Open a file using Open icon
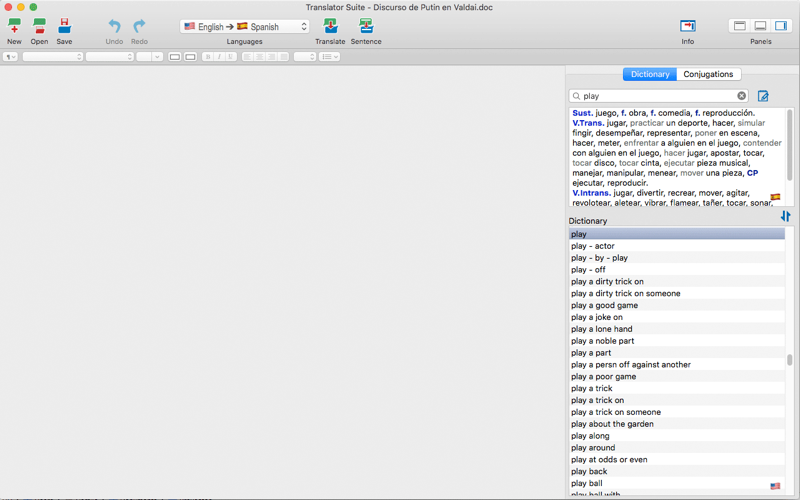Screen dimensions: 800x500 pyautogui.click(x=39, y=26)
